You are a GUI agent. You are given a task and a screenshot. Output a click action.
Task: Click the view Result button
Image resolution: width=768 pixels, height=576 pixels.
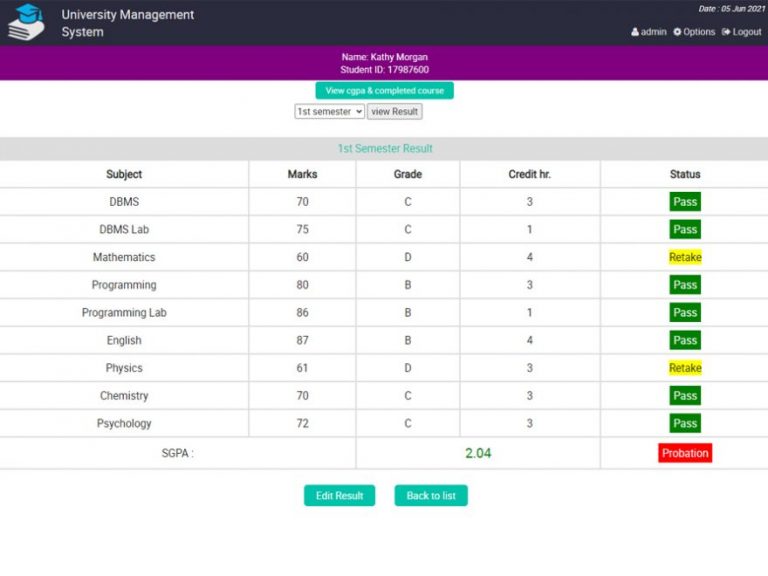coord(395,112)
